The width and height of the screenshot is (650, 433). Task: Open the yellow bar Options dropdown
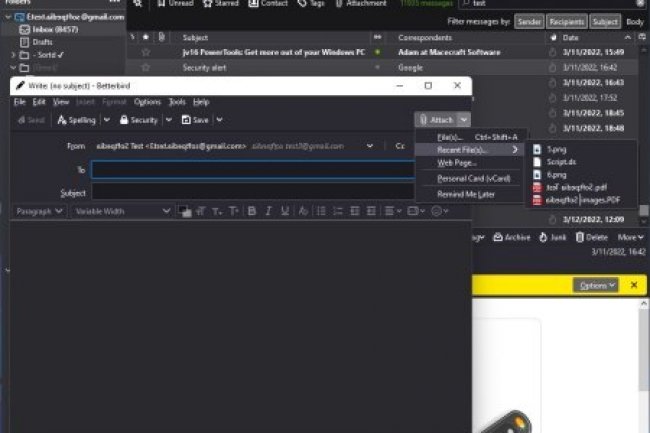point(597,285)
